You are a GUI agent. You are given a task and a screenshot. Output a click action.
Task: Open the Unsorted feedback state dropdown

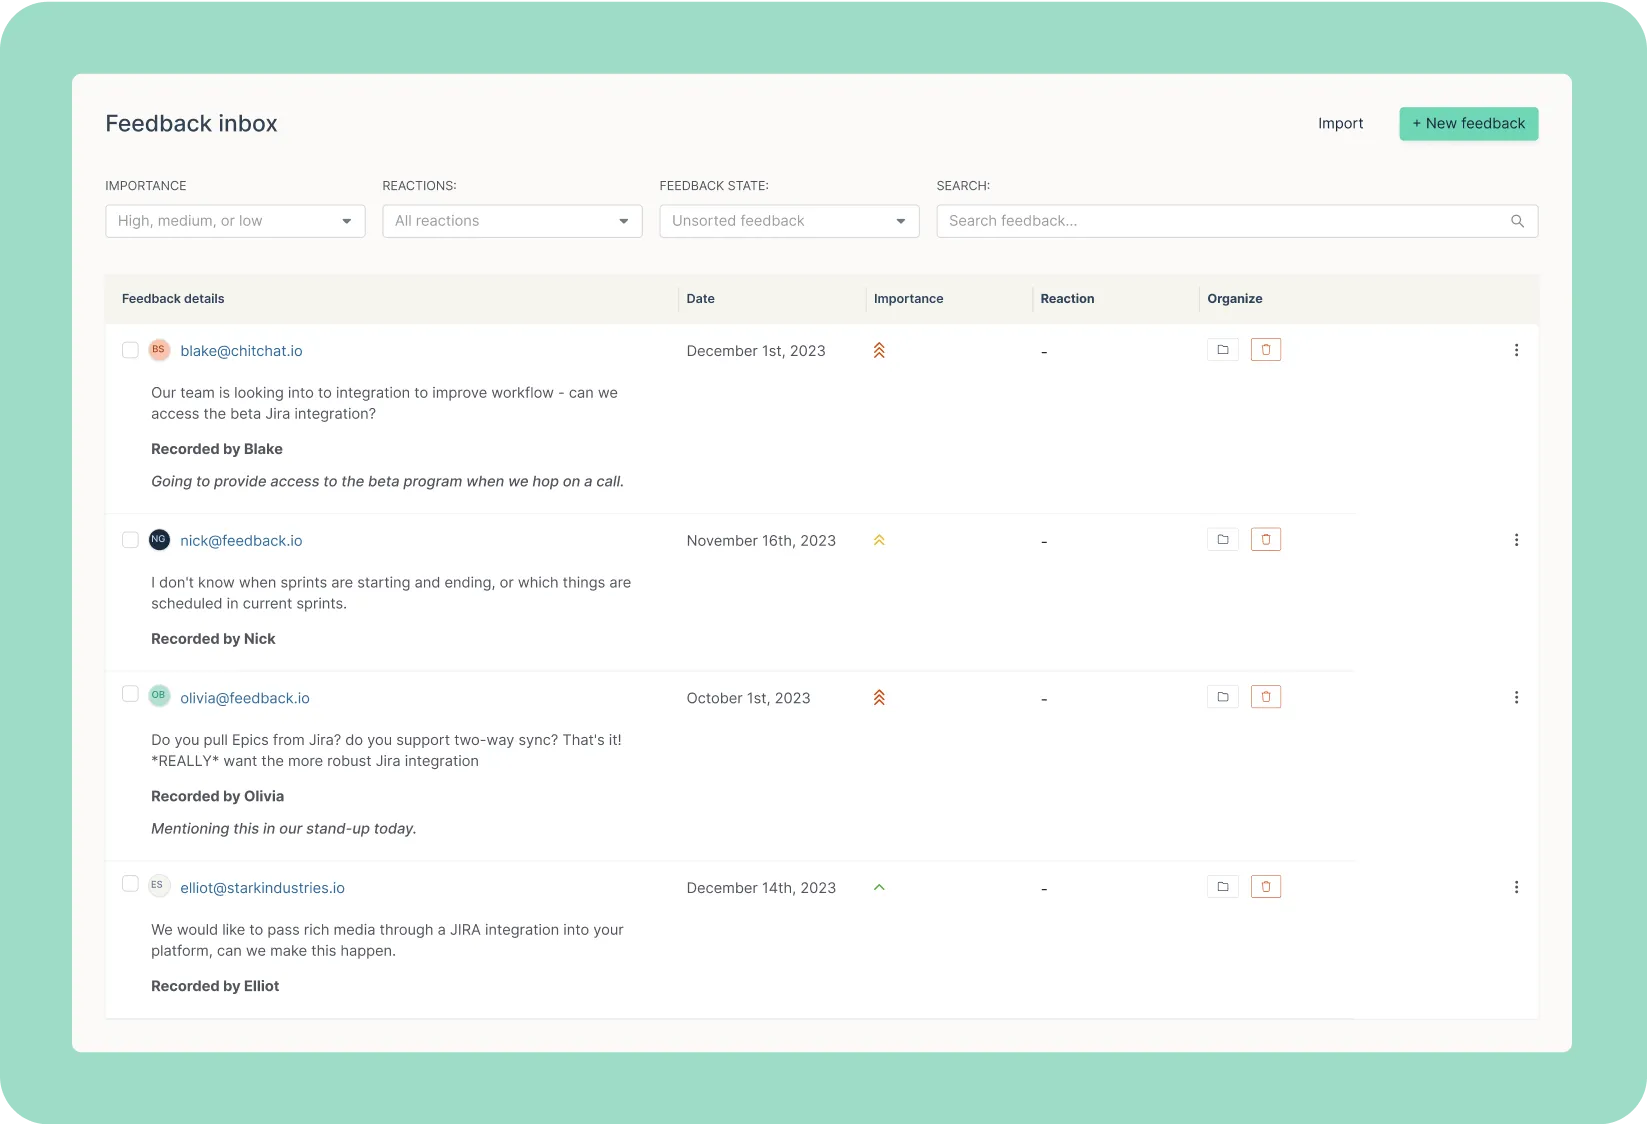[788, 221]
